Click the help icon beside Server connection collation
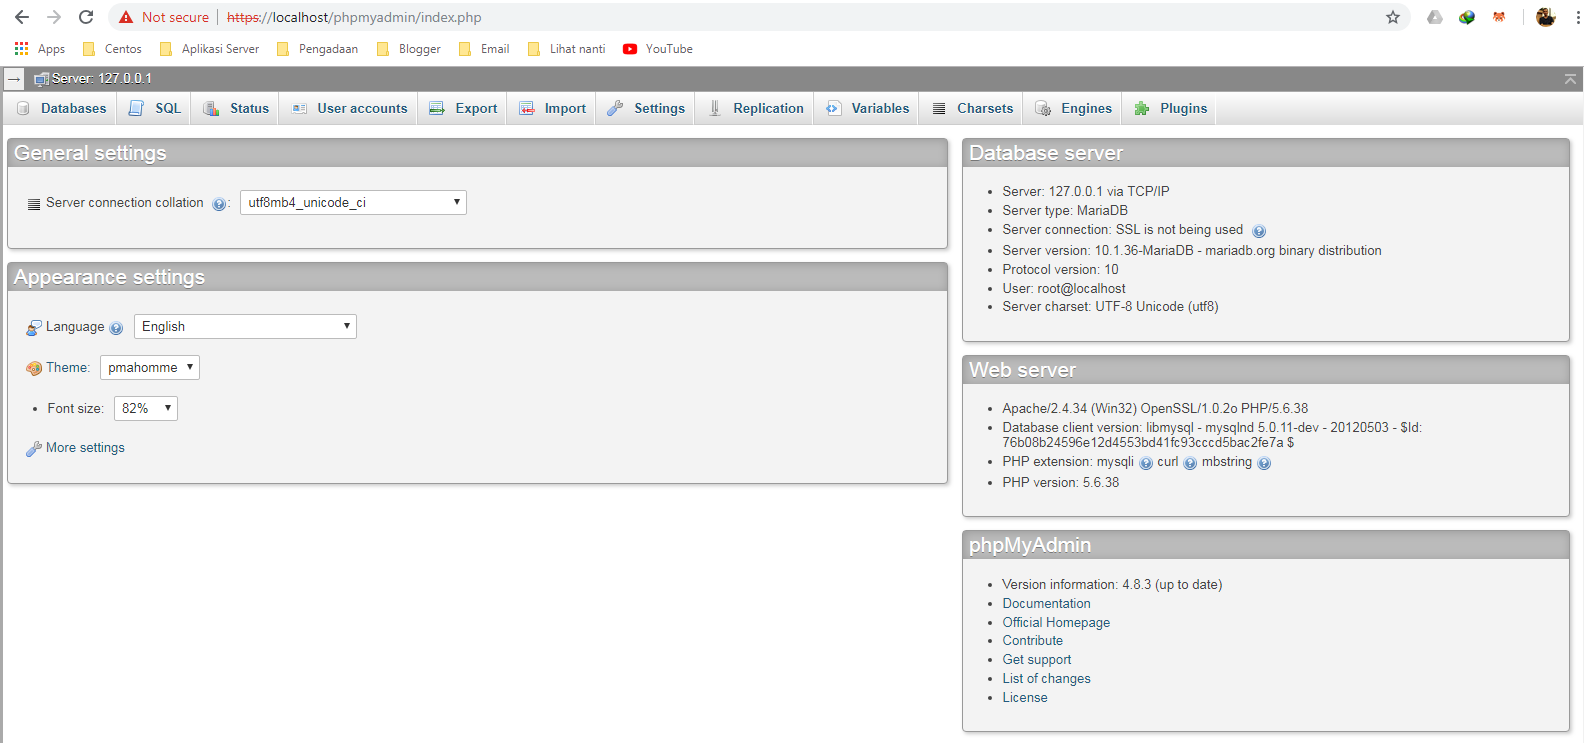The width and height of the screenshot is (1584, 743). point(219,204)
